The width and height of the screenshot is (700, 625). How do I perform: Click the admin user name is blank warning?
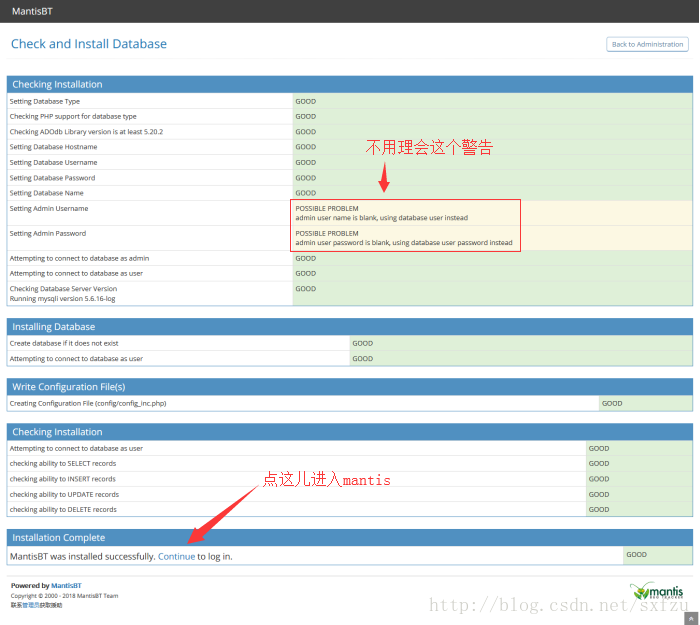(x=382, y=218)
